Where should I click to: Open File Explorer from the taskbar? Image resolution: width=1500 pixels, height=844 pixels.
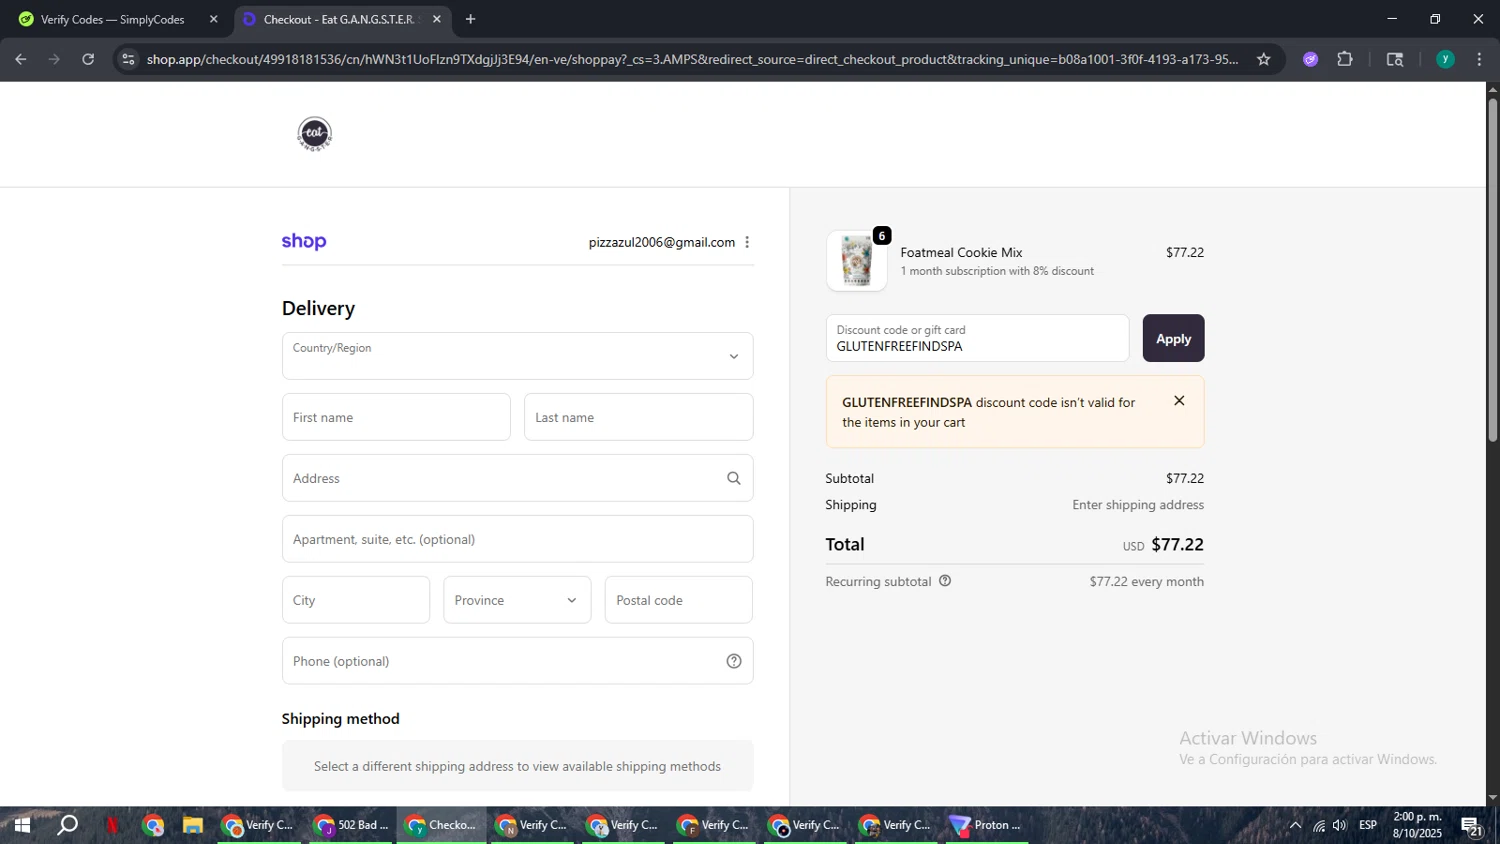[x=193, y=825]
